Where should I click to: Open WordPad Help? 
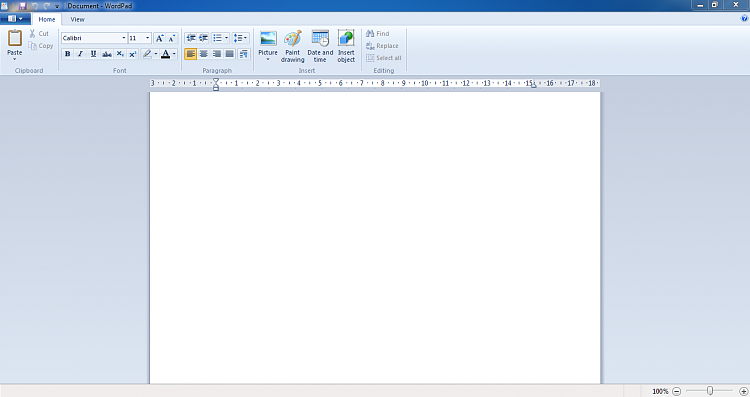(x=744, y=19)
